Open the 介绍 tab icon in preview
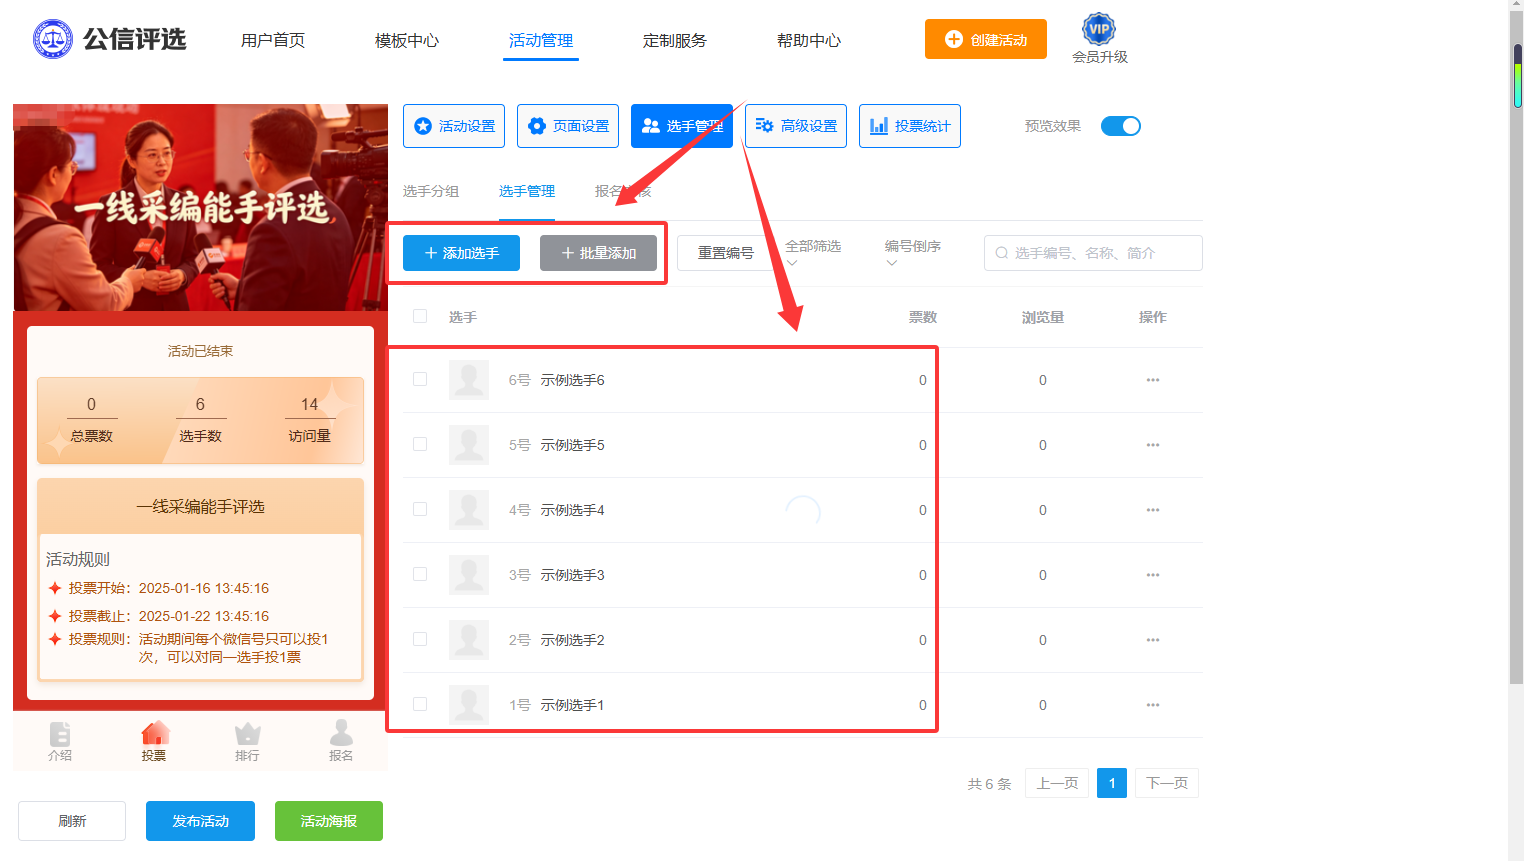 [x=60, y=734]
